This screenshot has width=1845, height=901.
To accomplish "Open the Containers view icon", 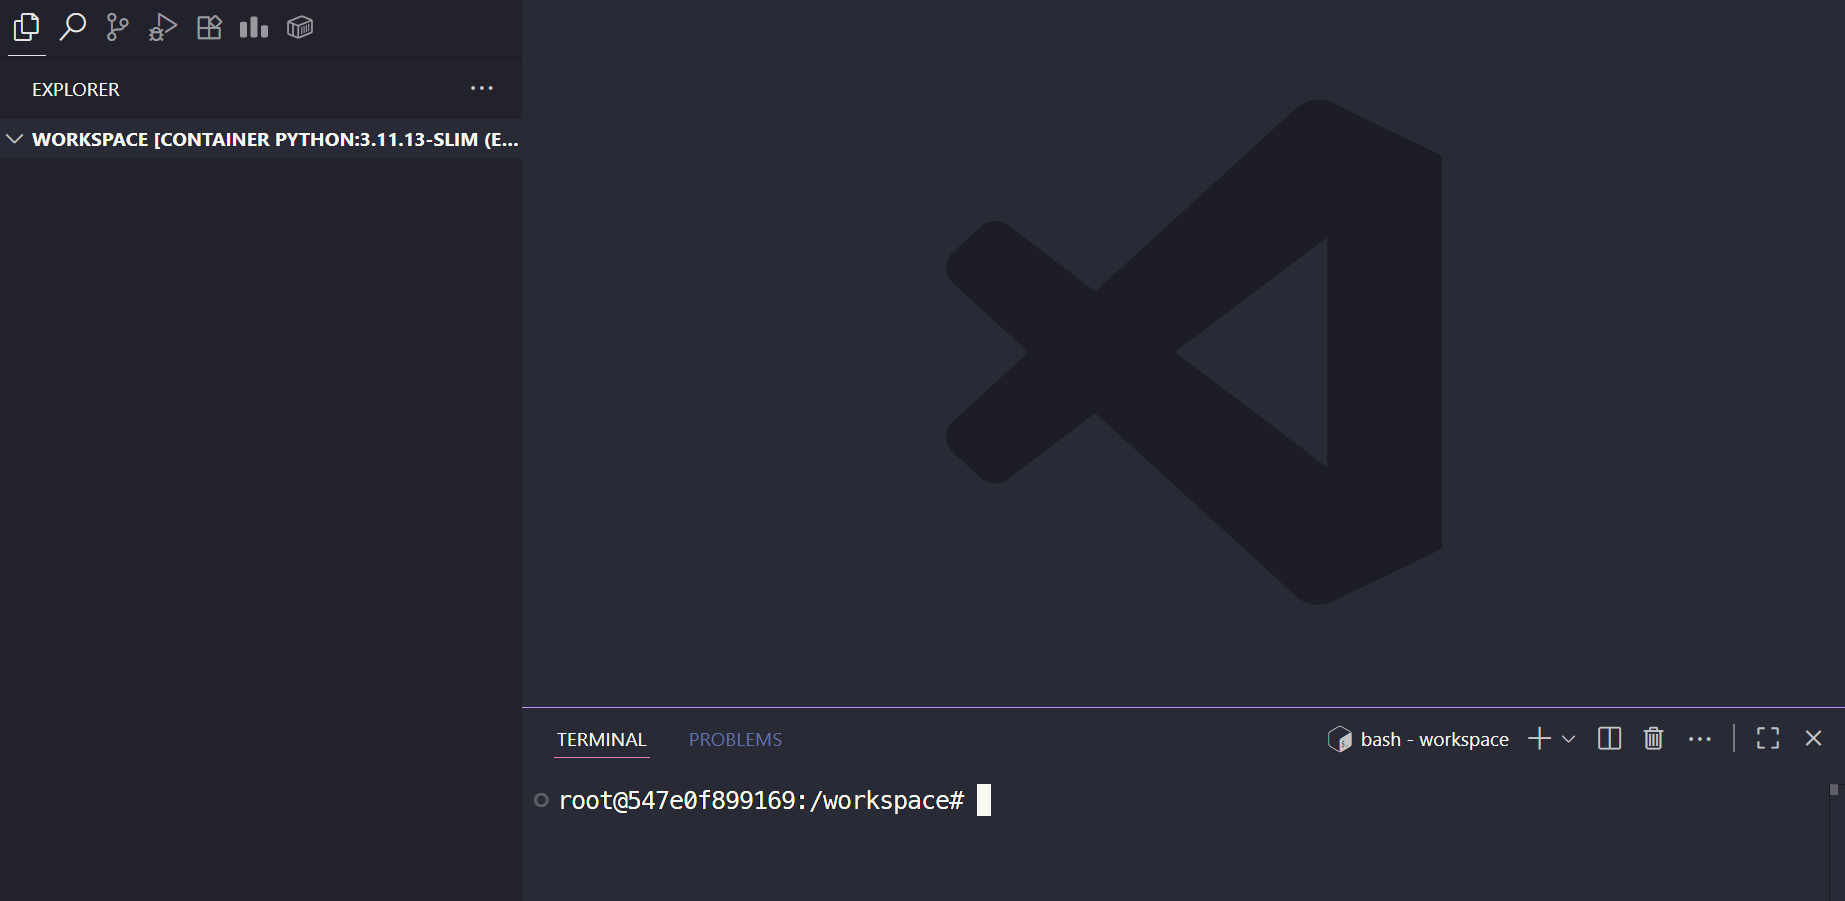I will point(300,27).
